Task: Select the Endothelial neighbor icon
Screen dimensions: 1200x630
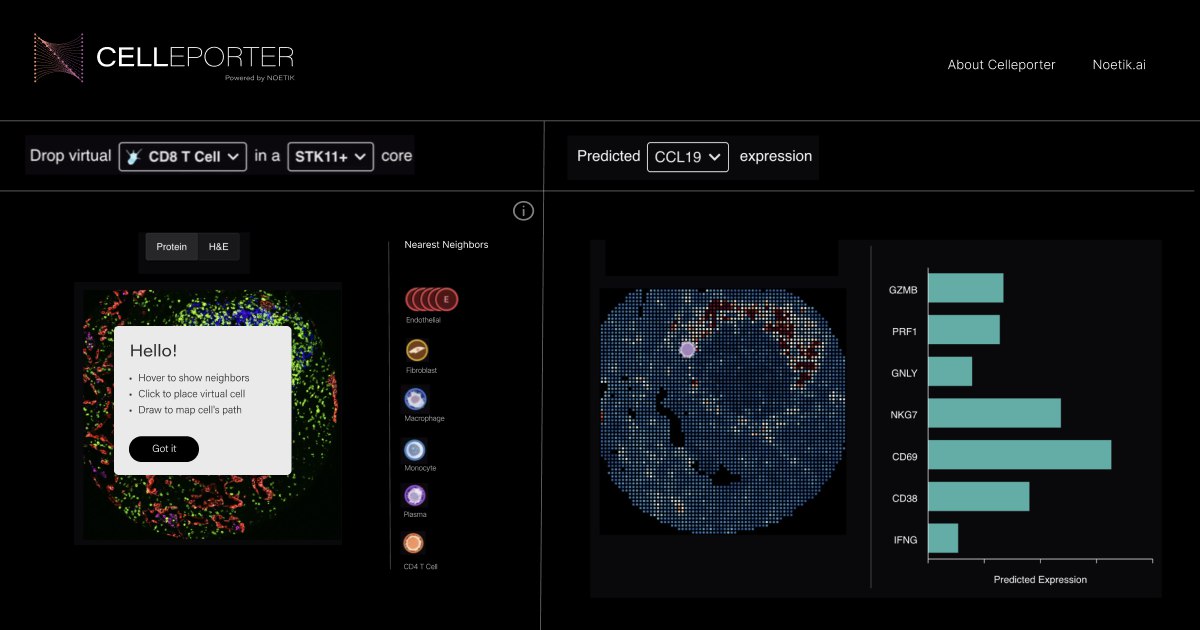Action: pyautogui.click(x=431, y=298)
